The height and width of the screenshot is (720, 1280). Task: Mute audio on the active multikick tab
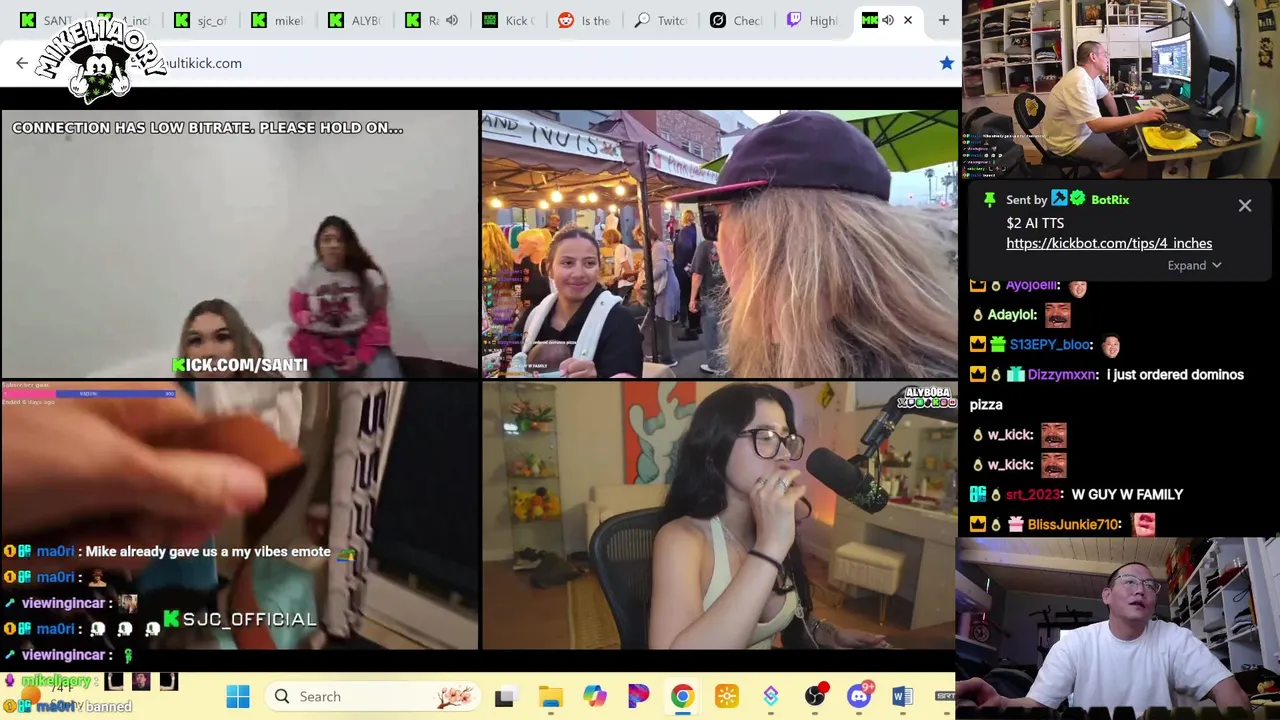coord(887,20)
